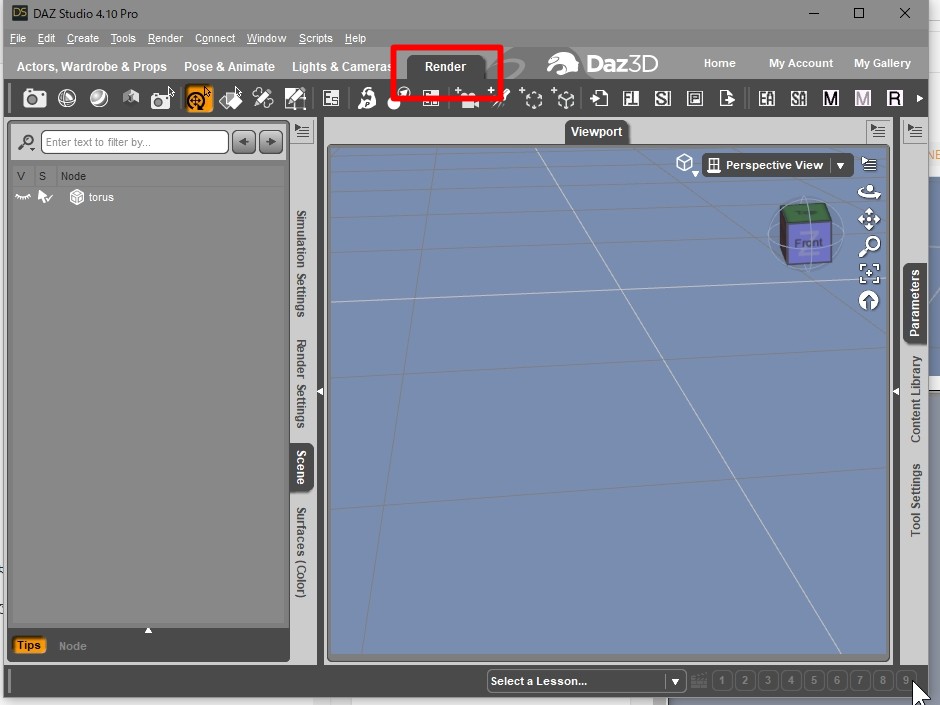The image size is (940, 705).
Task: Switch to Actors, Wardrobe & Props tab
Action: (x=92, y=67)
